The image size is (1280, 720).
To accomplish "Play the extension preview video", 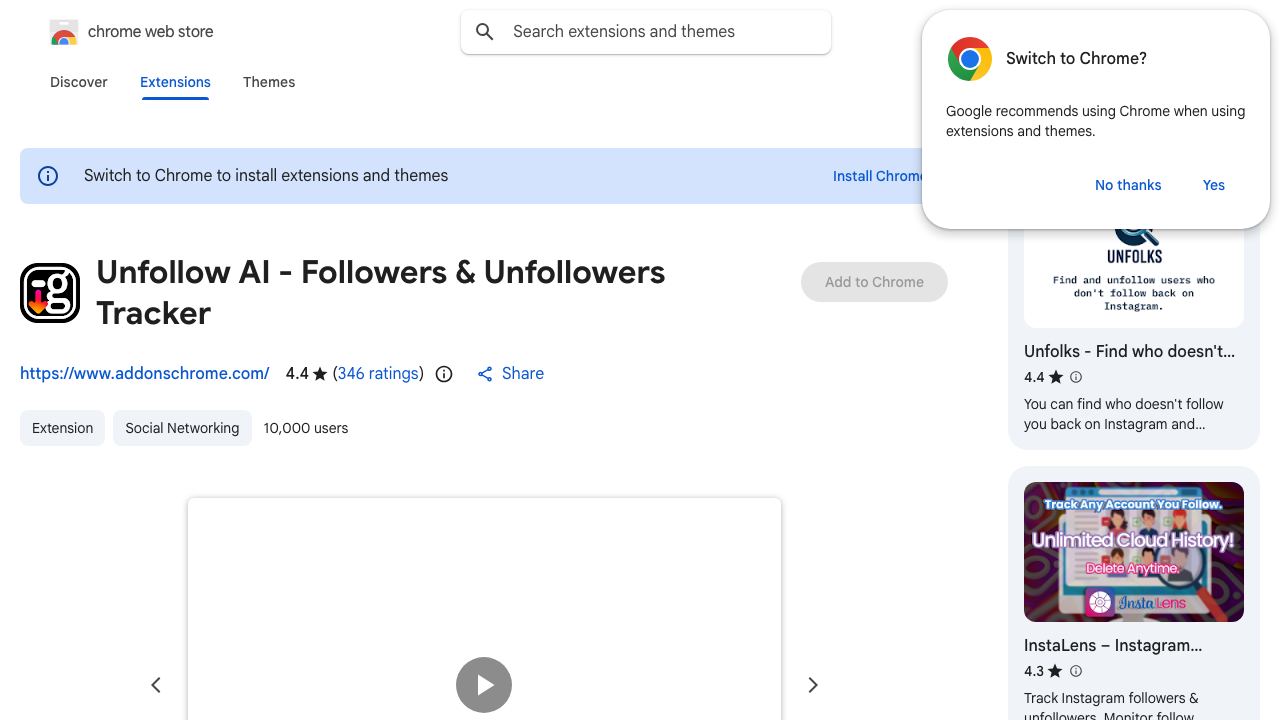I will (484, 685).
